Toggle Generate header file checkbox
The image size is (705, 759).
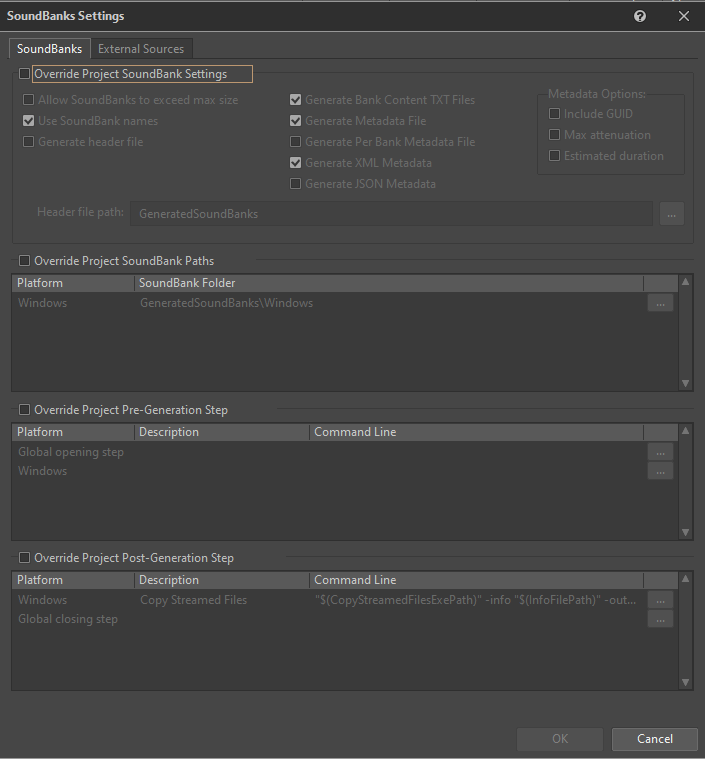(x=29, y=142)
